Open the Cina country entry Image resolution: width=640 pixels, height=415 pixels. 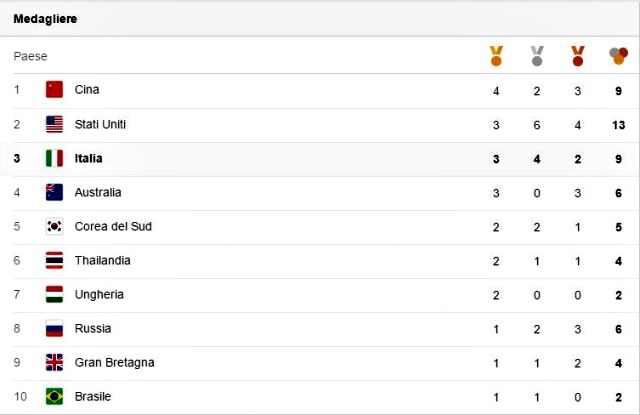(x=87, y=90)
